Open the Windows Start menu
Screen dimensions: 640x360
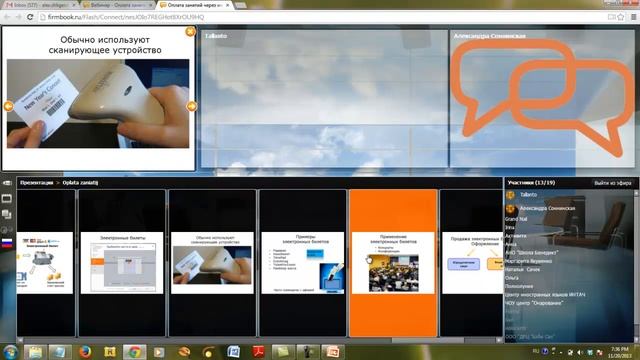click(10, 352)
